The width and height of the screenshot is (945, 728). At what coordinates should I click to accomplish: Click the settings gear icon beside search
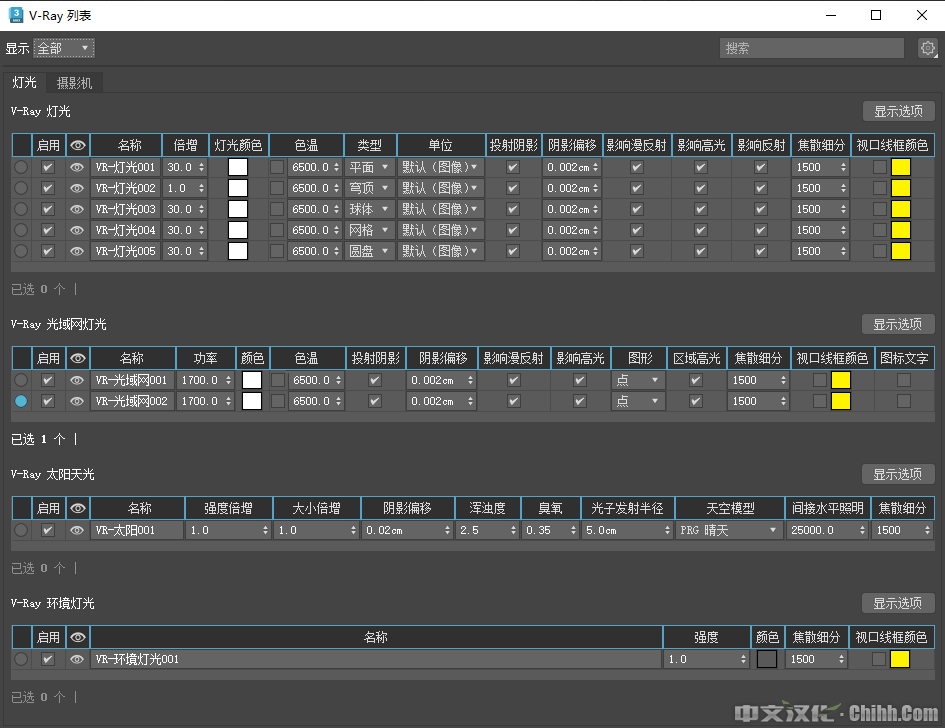pos(926,48)
